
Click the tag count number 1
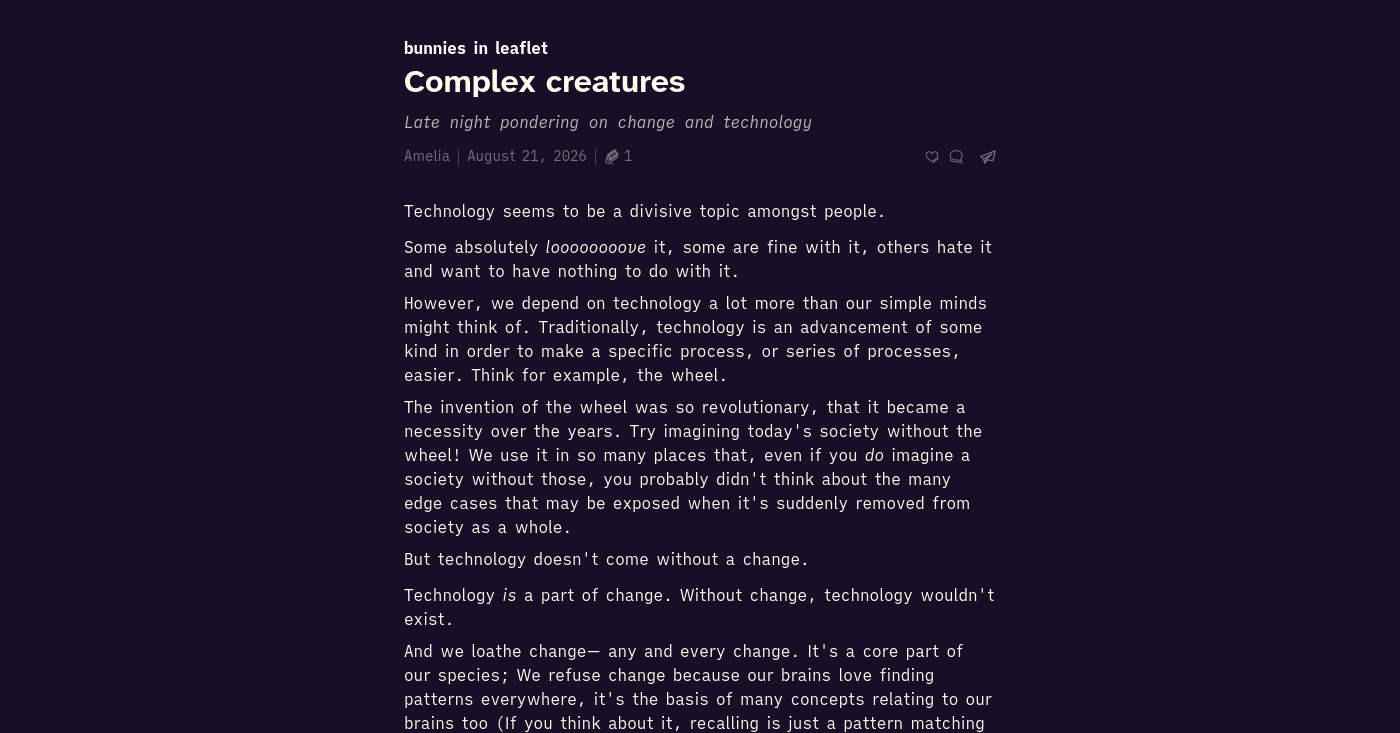pyautogui.click(x=628, y=156)
